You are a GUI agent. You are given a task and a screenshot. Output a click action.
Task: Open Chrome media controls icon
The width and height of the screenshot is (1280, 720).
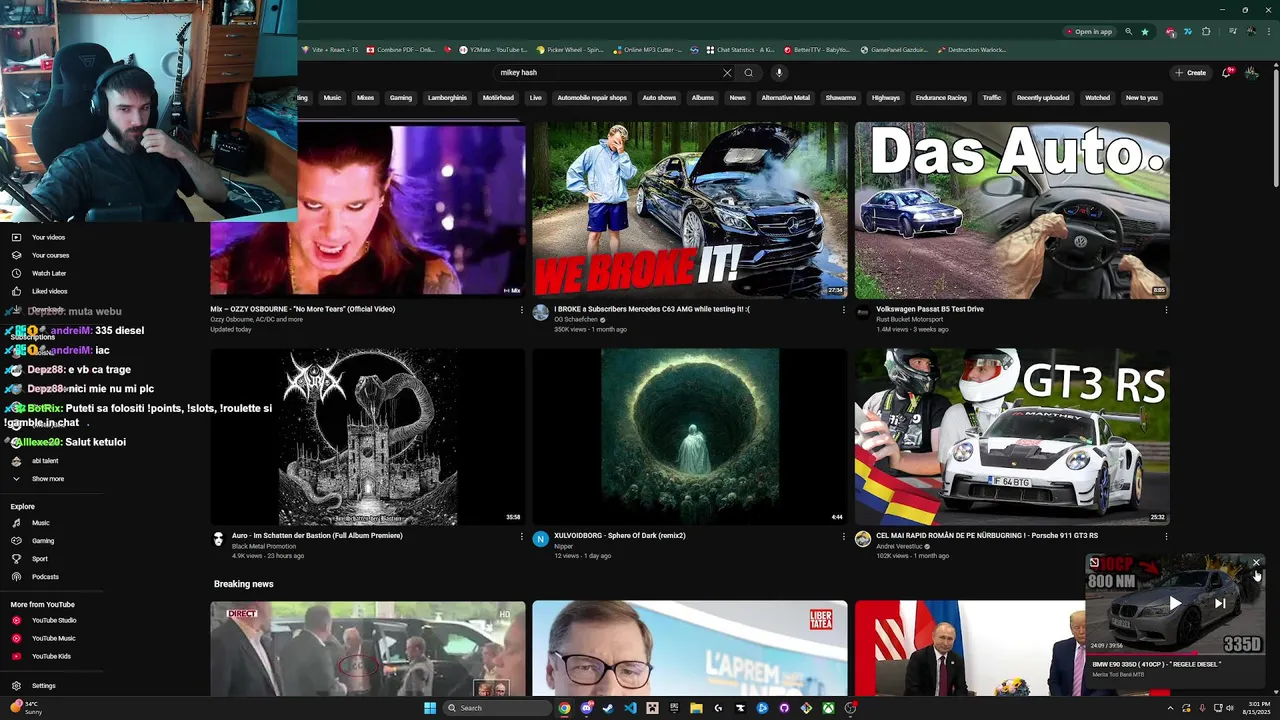point(1233,32)
